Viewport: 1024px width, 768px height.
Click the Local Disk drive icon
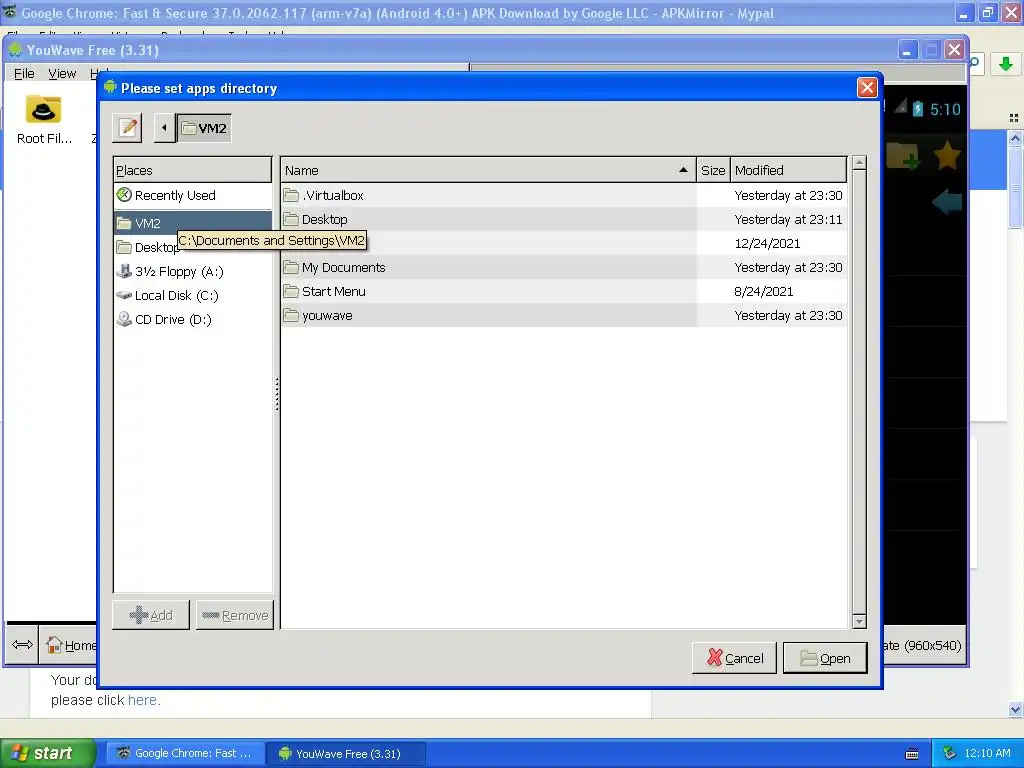[x=124, y=295]
